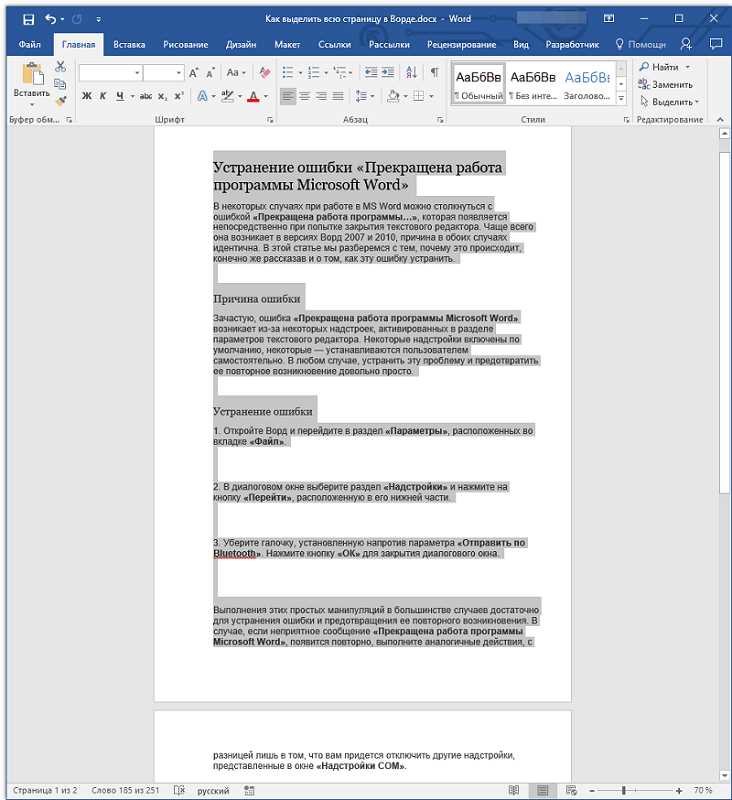Screen dimensions: 732x800
Task: Apply the red font color (A button)
Action: (x=253, y=96)
